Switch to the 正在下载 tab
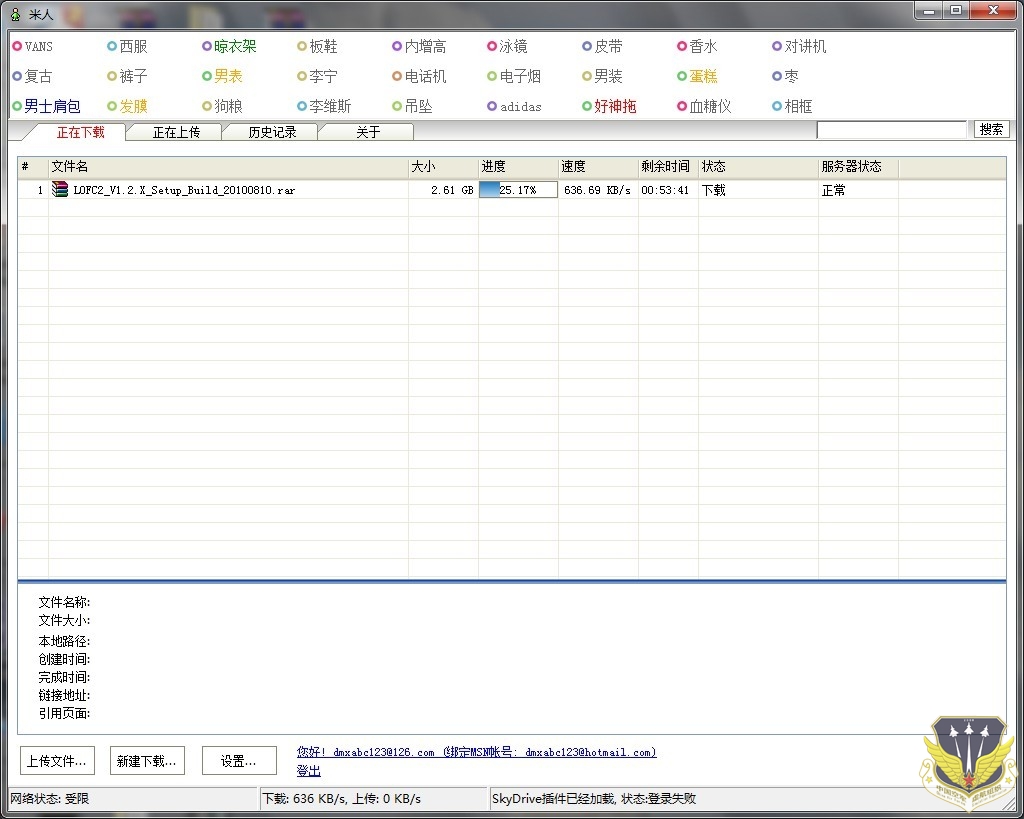Screen dimensions: 1024x819 pos(80,132)
